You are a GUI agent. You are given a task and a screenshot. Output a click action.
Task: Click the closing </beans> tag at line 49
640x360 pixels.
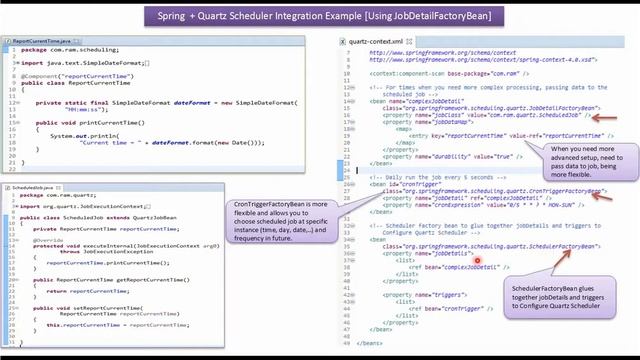point(369,343)
